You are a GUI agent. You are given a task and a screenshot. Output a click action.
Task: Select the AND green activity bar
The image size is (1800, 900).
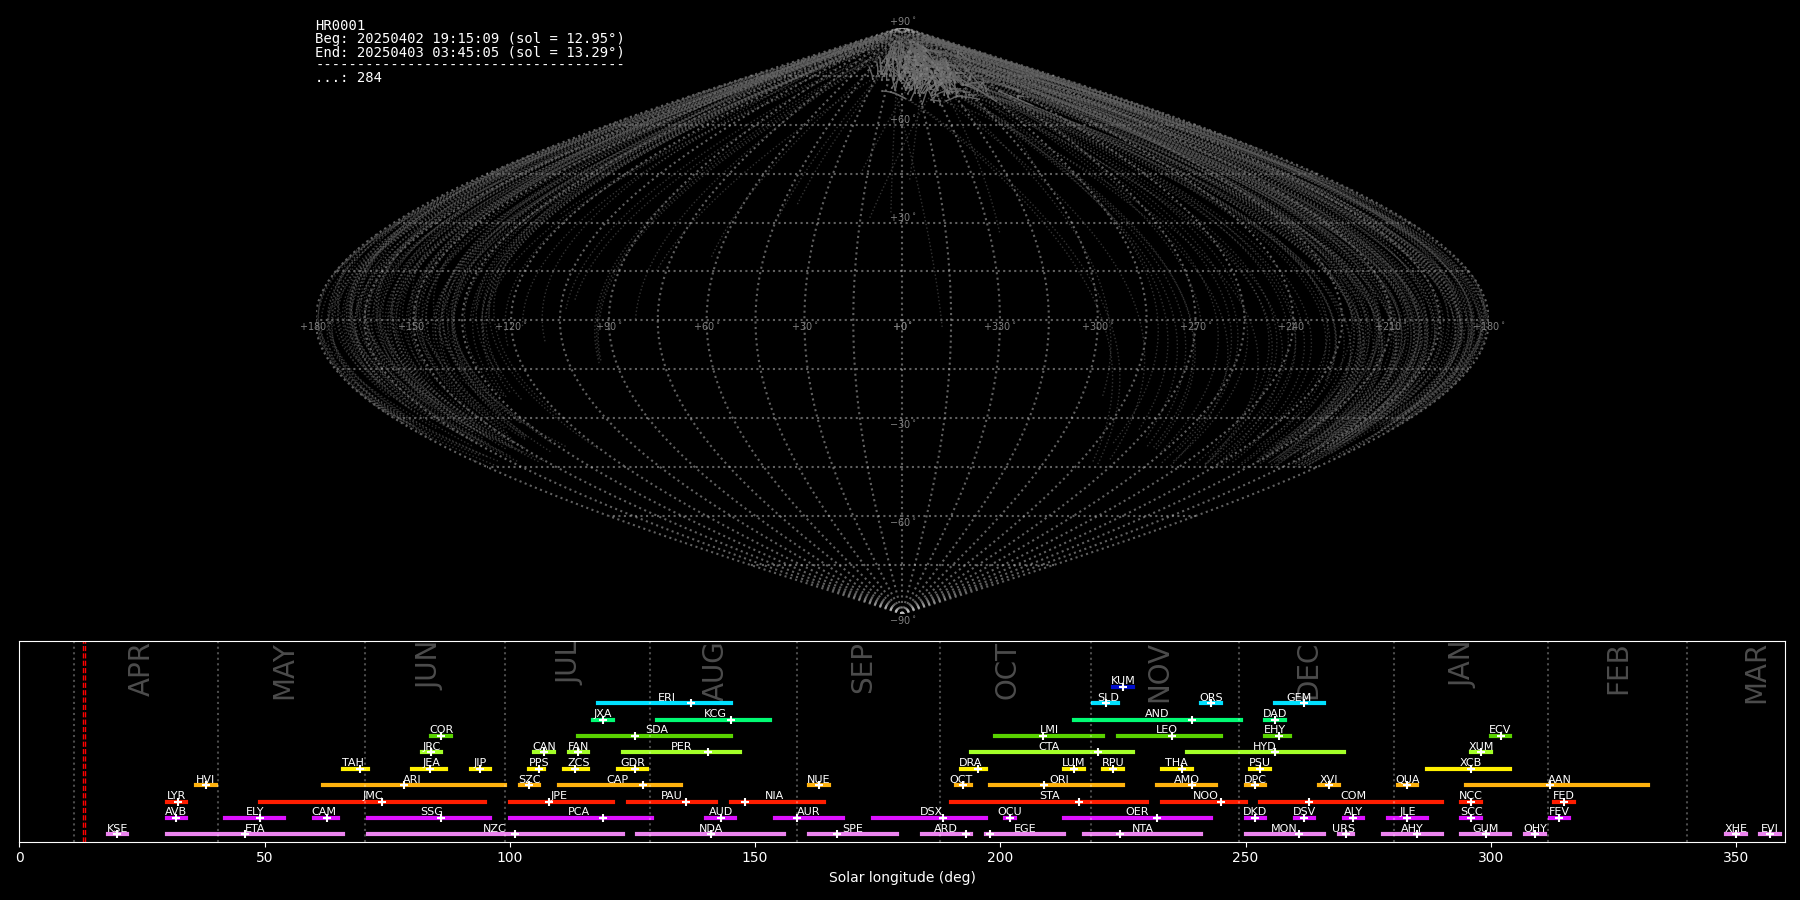[1157, 719]
